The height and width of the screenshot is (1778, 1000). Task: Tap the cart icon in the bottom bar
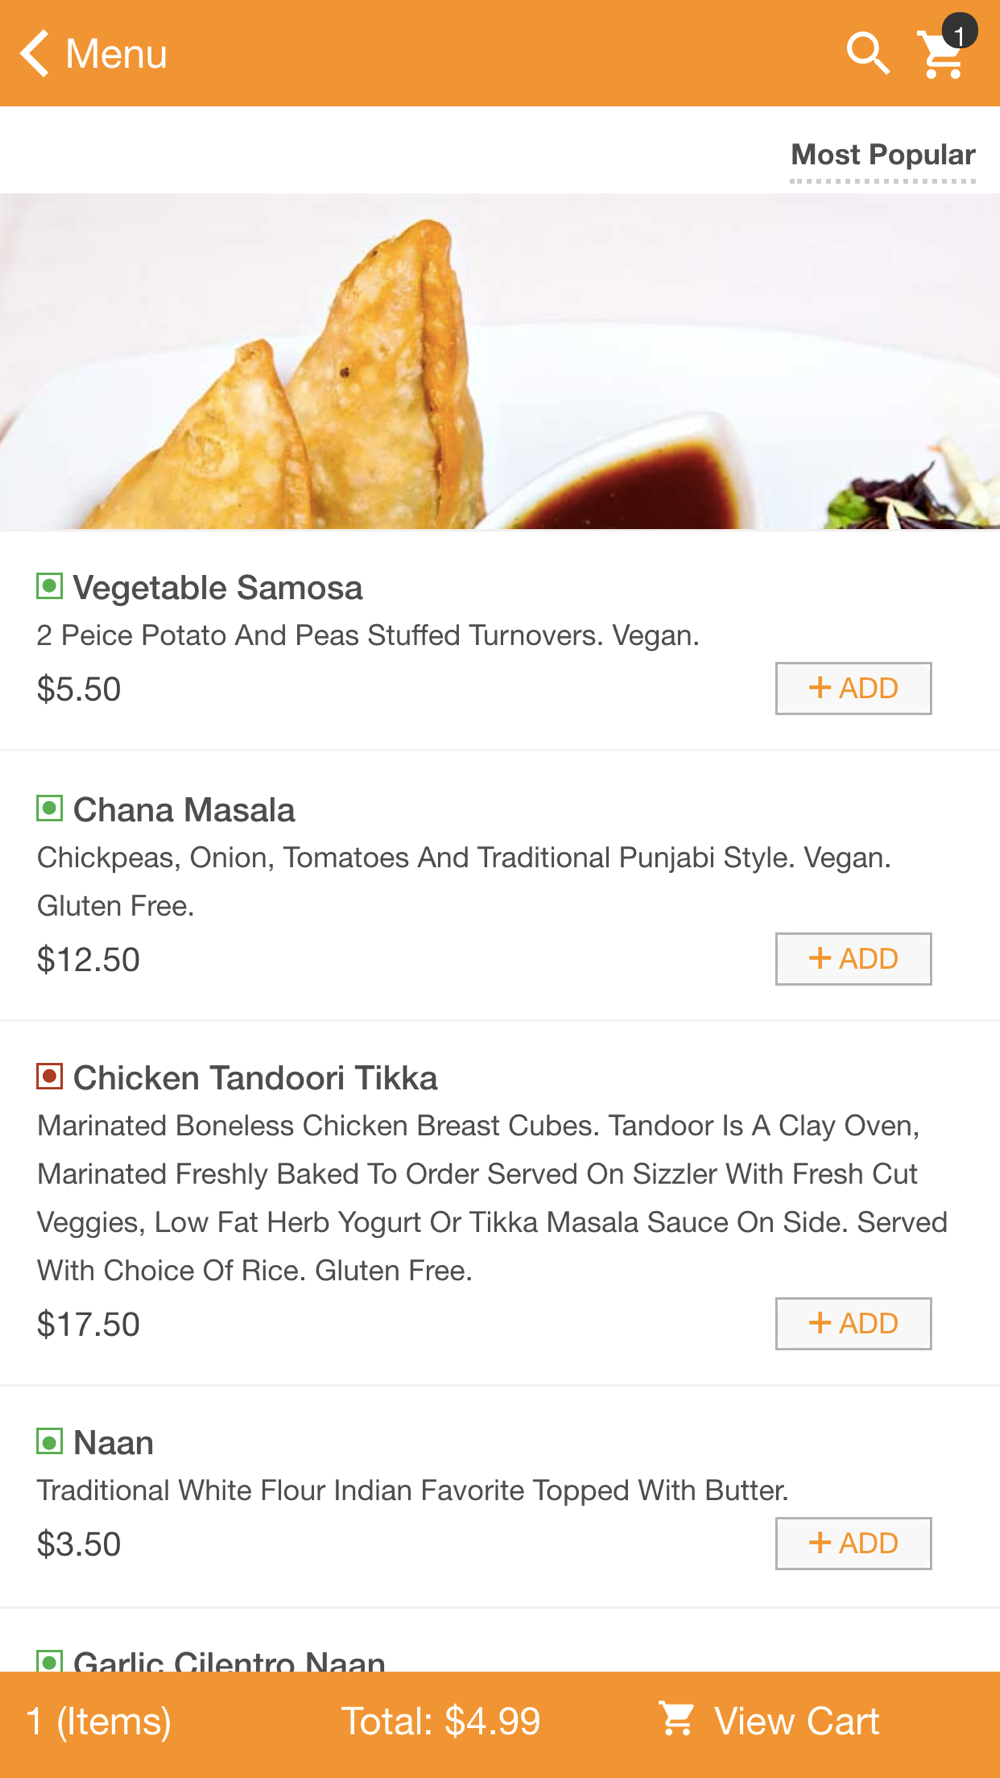pos(676,1719)
